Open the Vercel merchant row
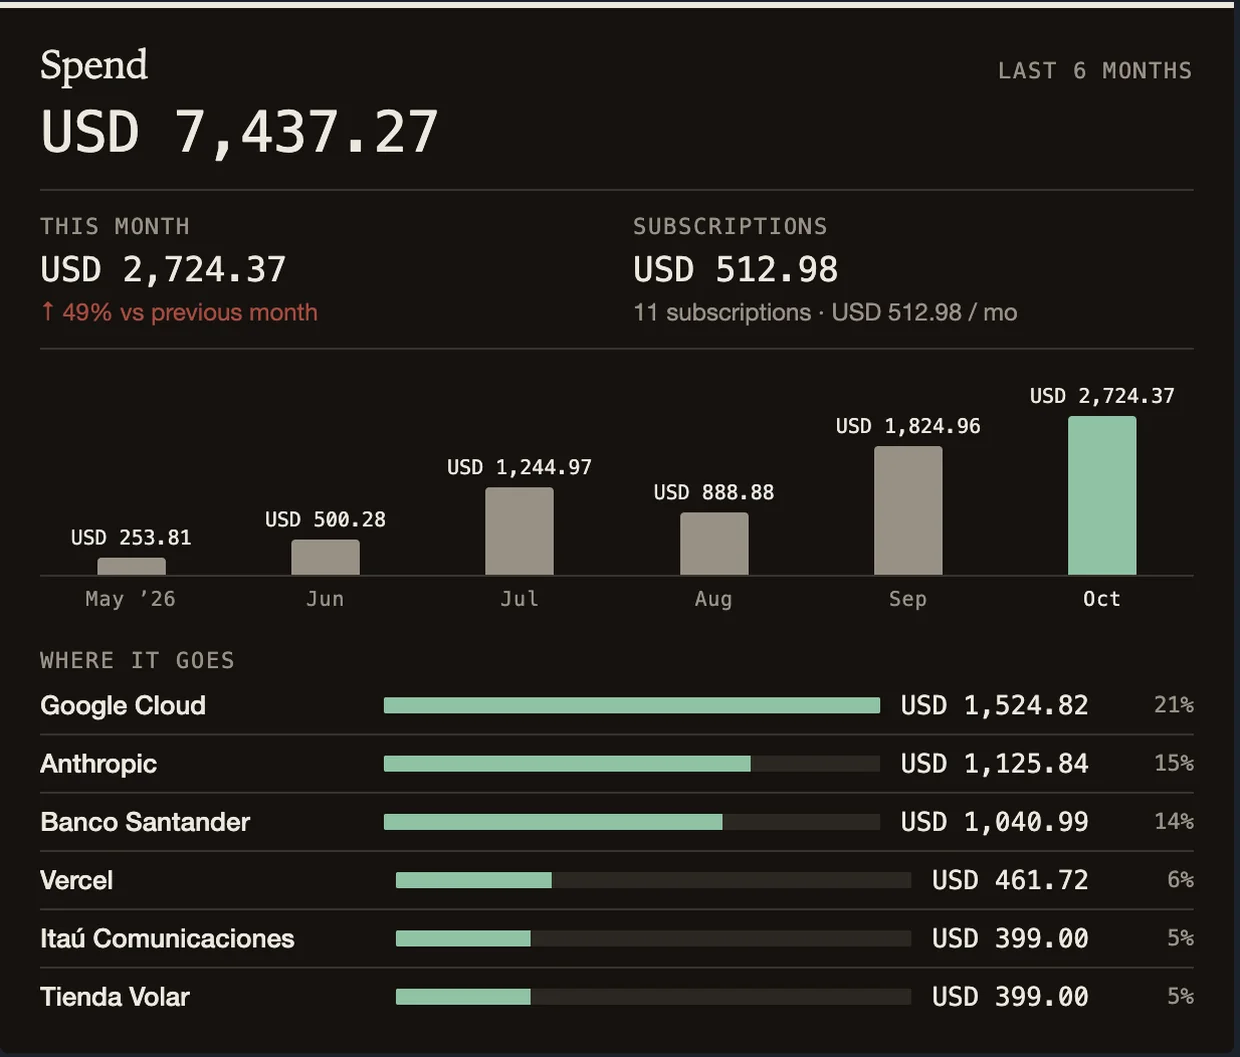Screen dimensions: 1240x1057 click(617, 880)
